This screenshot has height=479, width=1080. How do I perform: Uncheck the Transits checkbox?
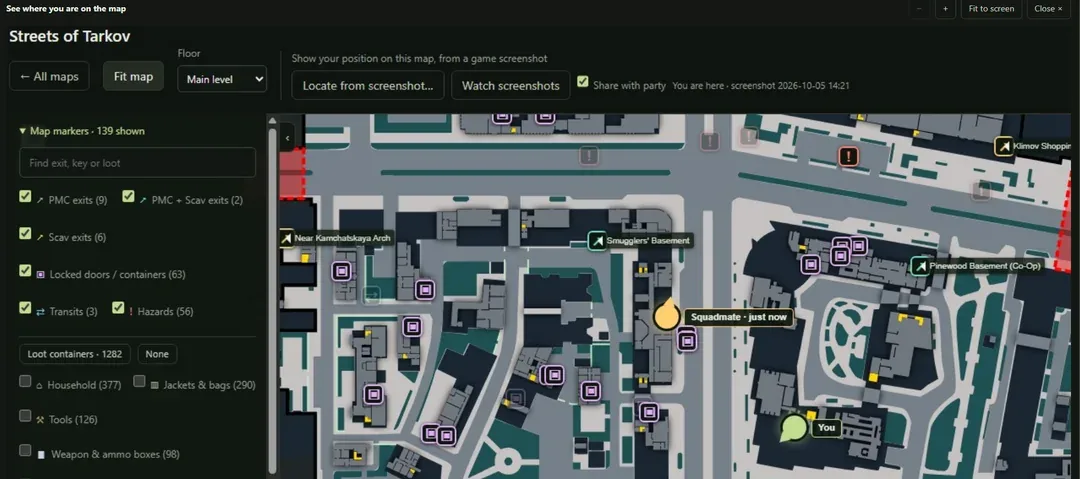(x=25, y=307)
